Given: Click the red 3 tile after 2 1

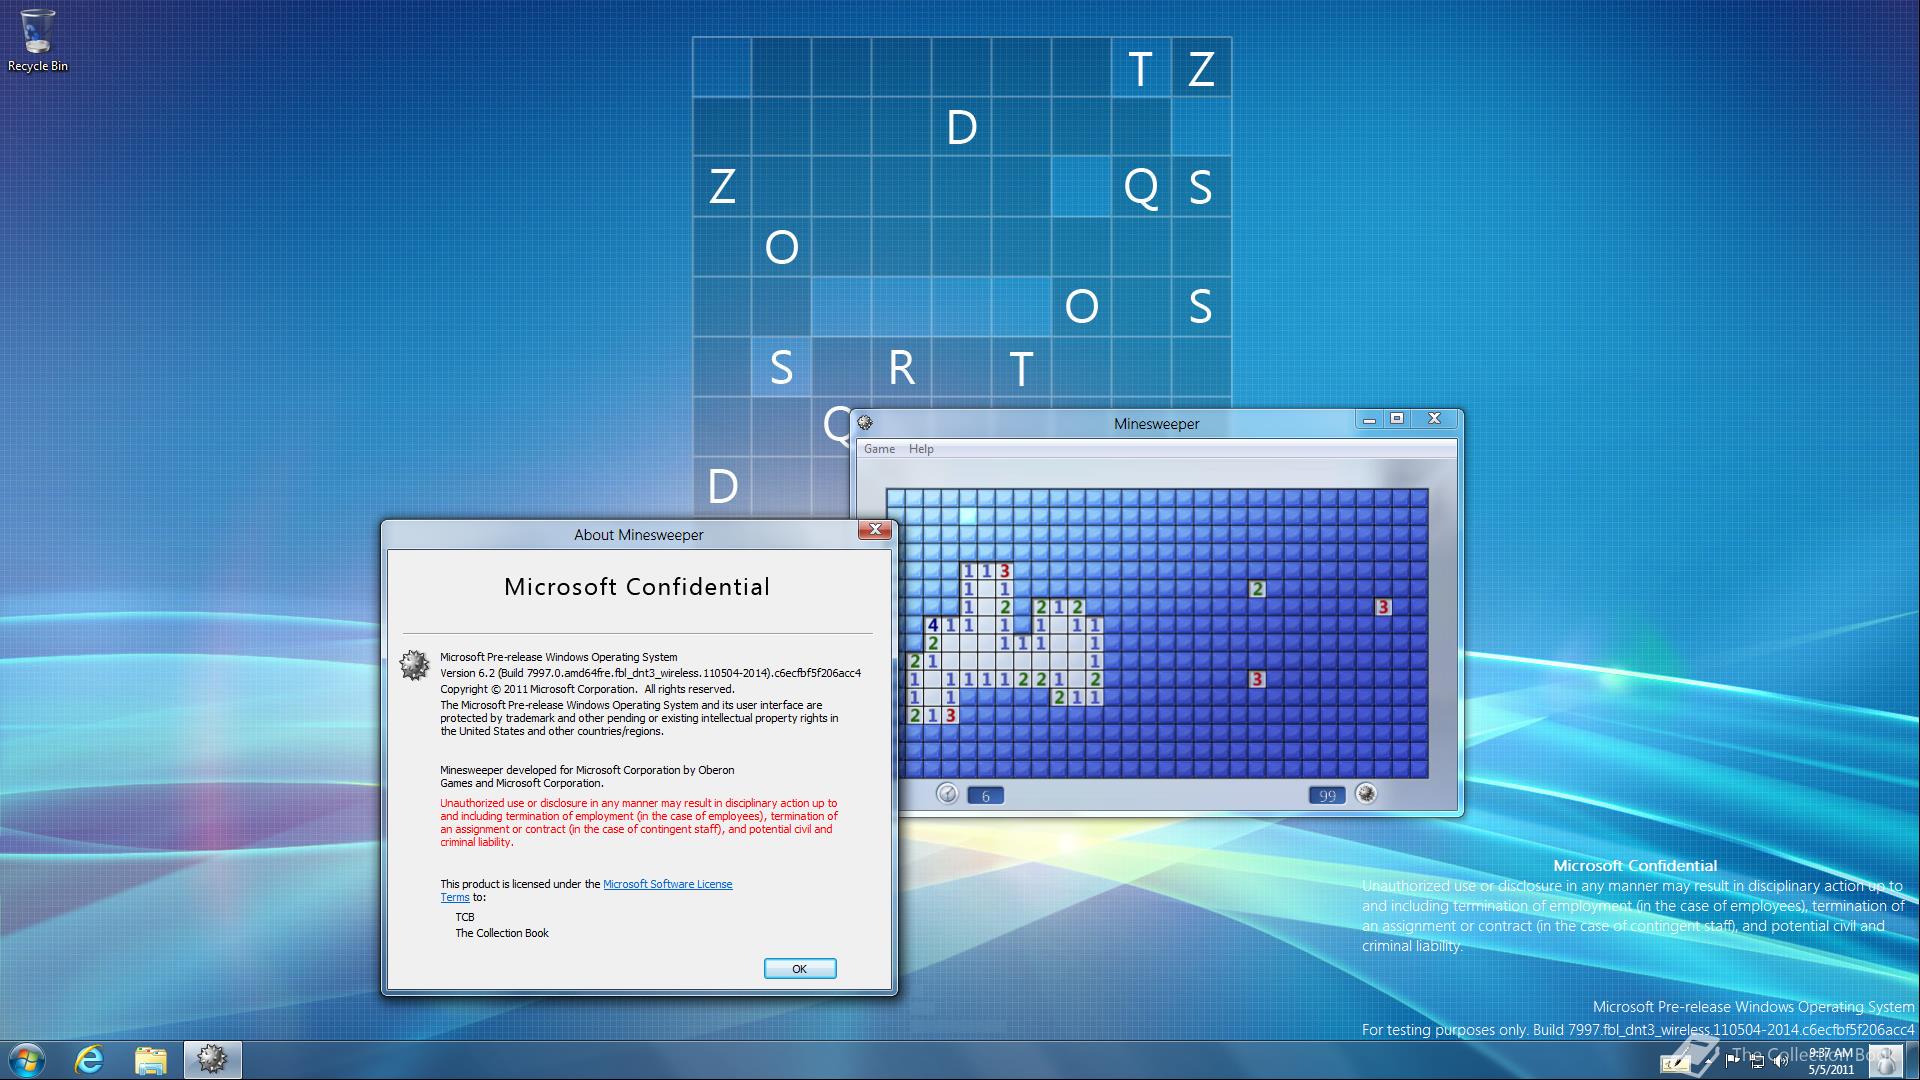Looking at the screenshot, I should click(950, 715).
